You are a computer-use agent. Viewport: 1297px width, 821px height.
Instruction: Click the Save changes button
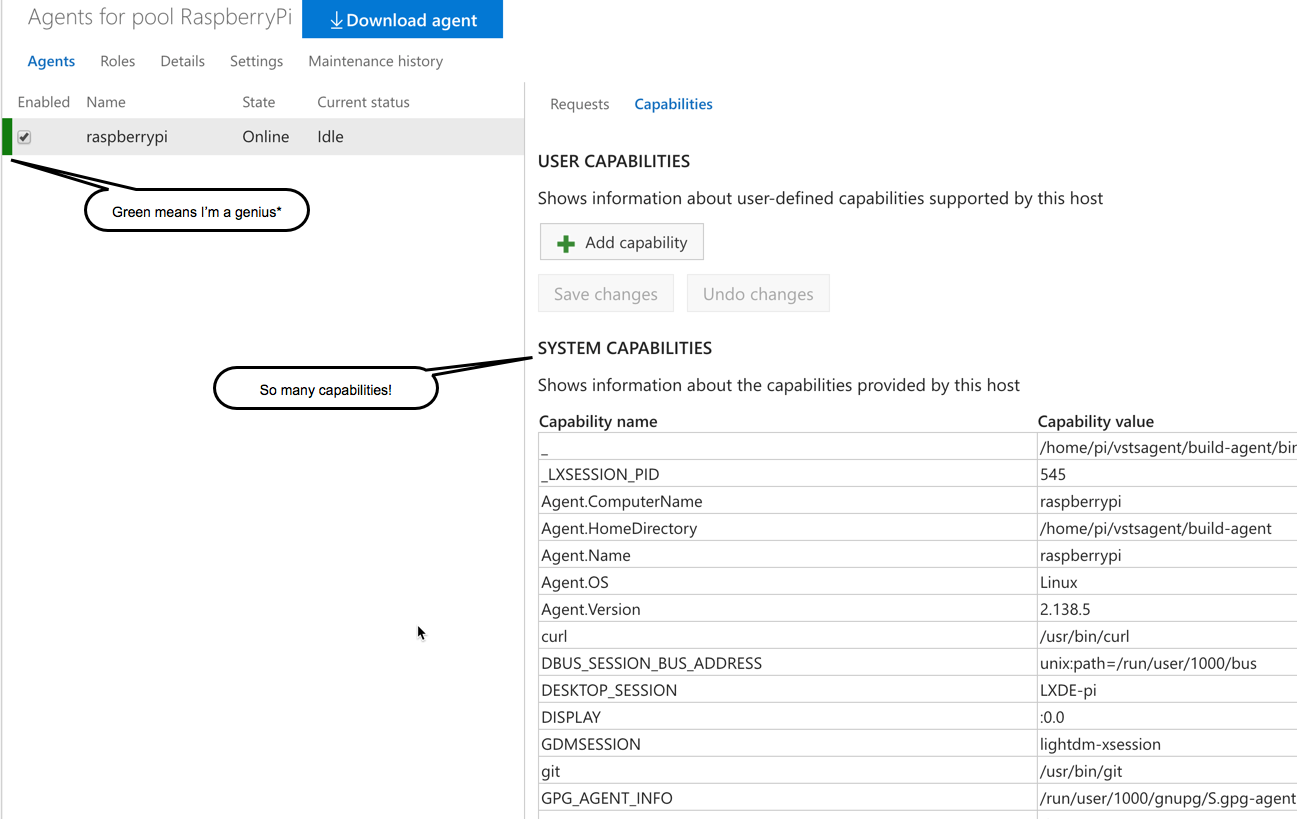(x=605, y=294)
